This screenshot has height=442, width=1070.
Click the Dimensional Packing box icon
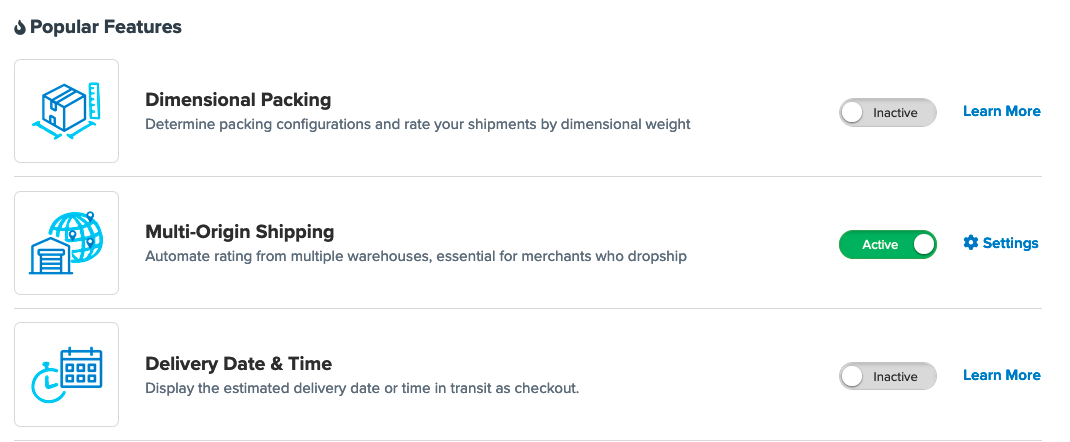coord(66,111)
